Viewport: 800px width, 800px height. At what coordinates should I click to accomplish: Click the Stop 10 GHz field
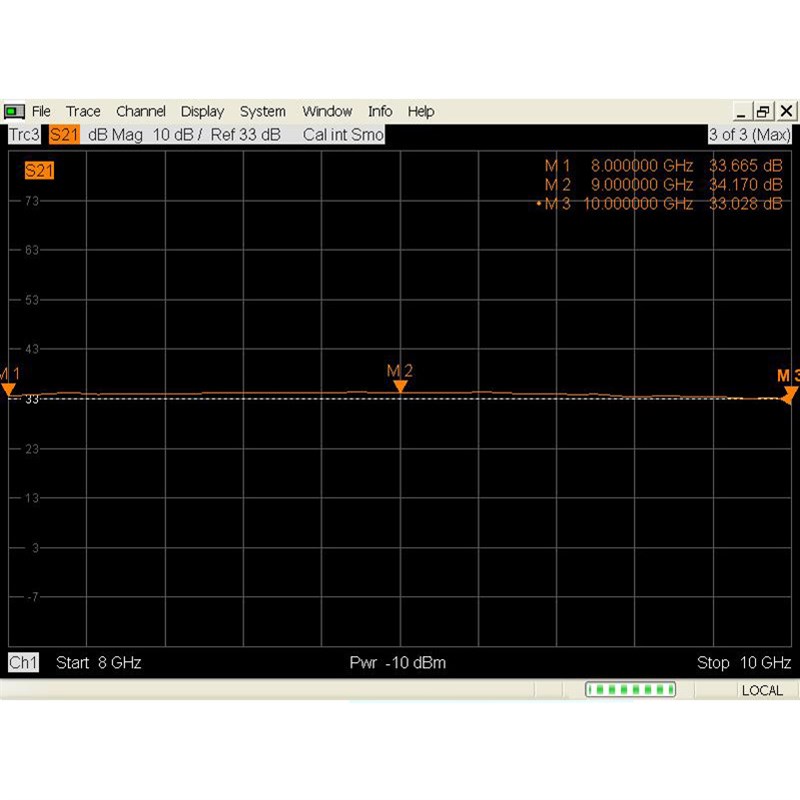744,662
